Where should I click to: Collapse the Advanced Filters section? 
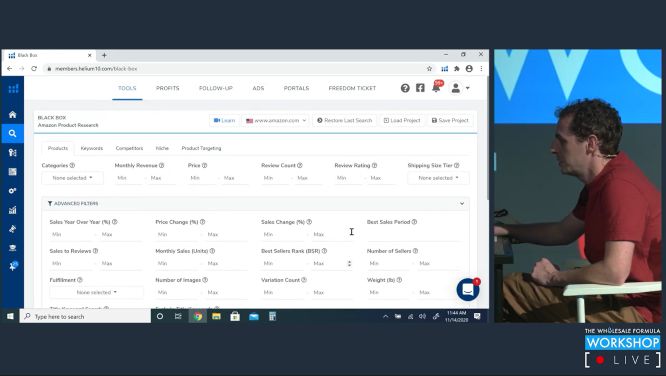point(462,204)
